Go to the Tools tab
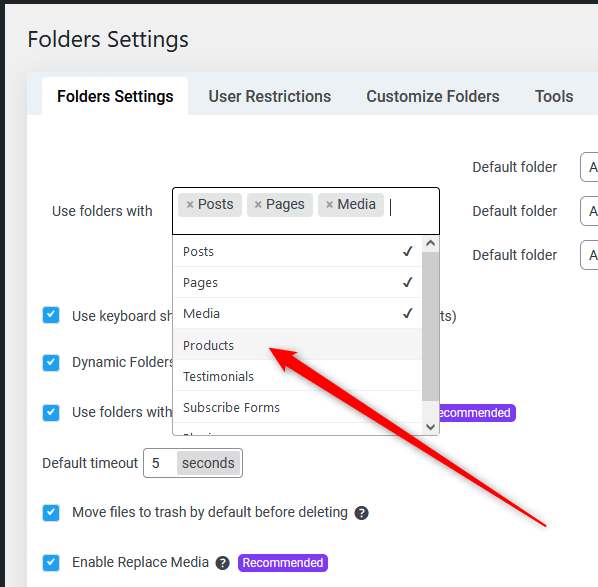 pyautogui.click(x=554, y=96)
